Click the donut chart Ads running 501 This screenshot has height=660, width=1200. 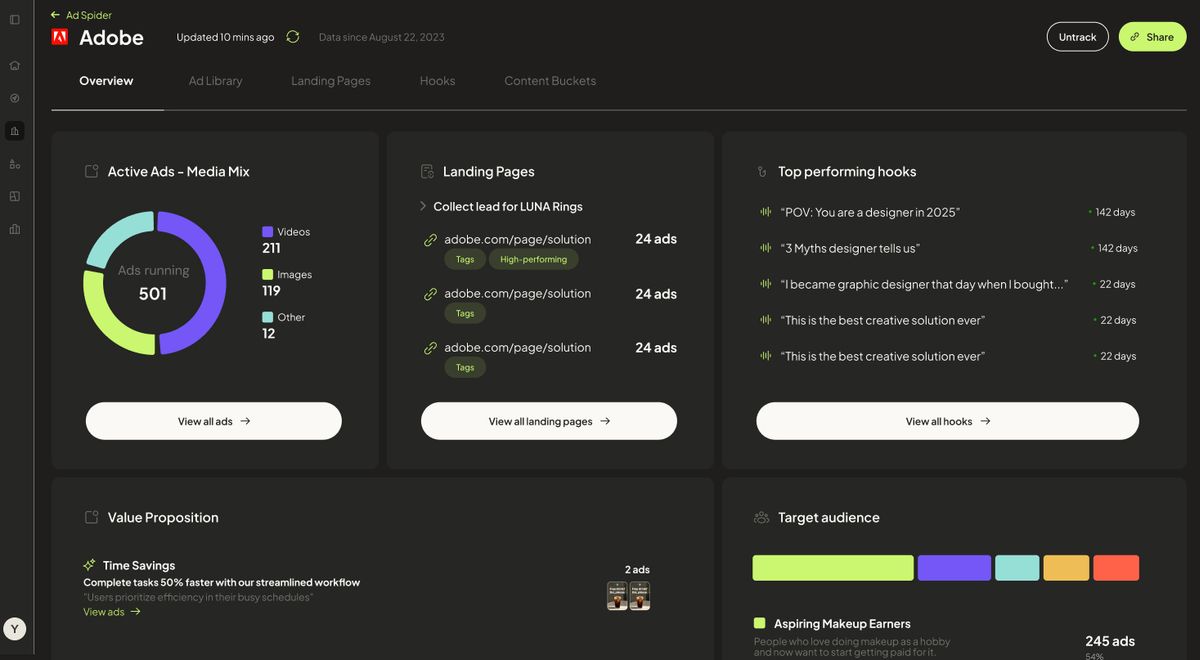coord(154,283)
